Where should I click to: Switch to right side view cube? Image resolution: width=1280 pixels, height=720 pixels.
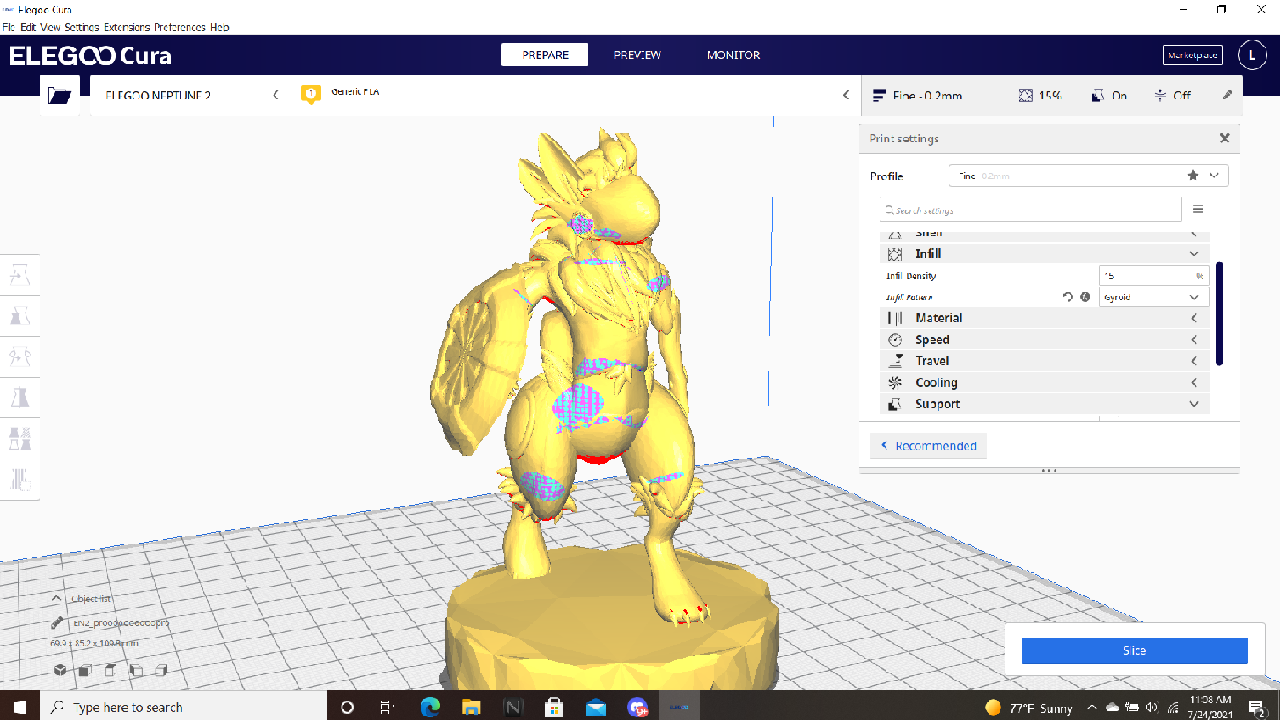[160, 670]
